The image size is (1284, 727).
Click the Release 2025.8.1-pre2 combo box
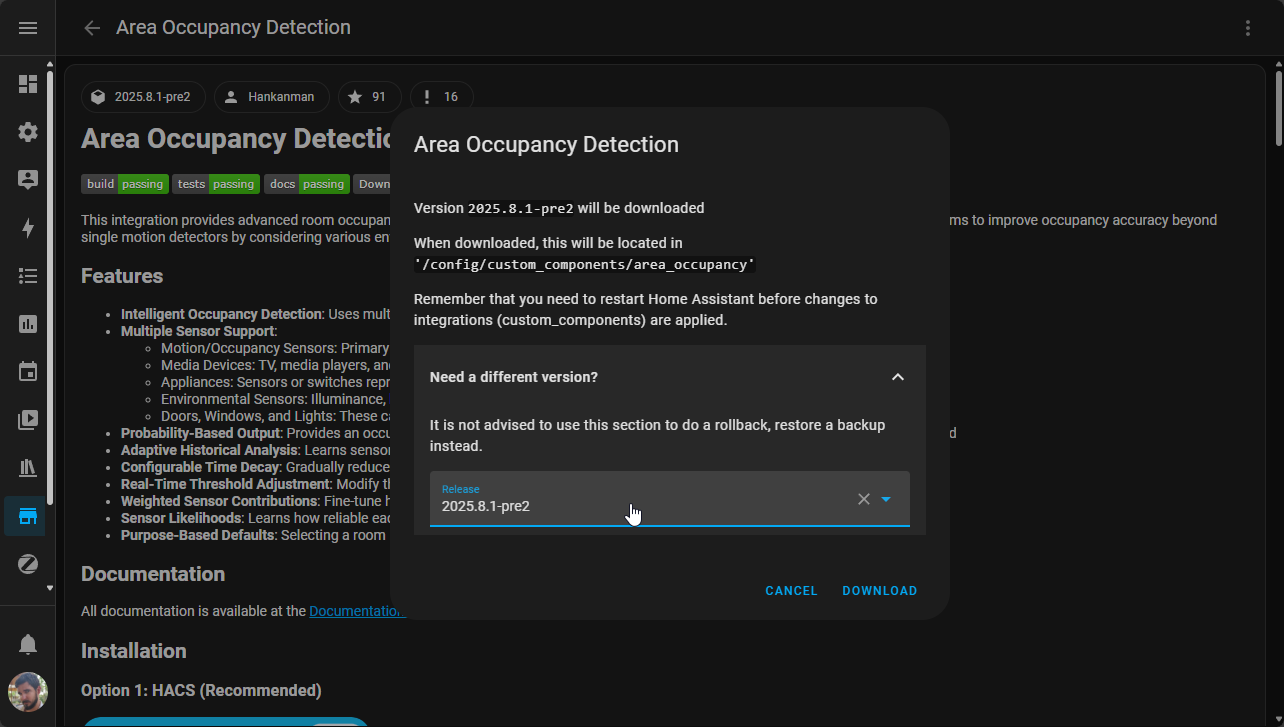640,499
